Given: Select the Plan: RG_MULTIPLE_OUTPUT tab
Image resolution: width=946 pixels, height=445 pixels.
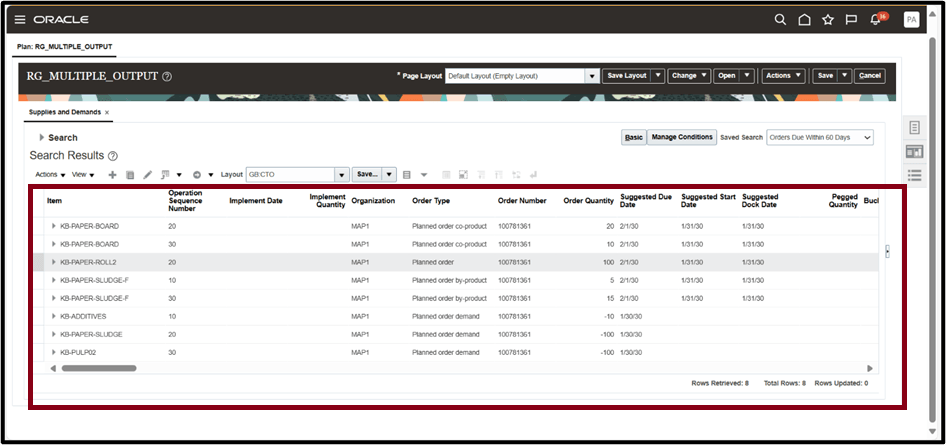Looking at the screenshot, I should (64, 46).
